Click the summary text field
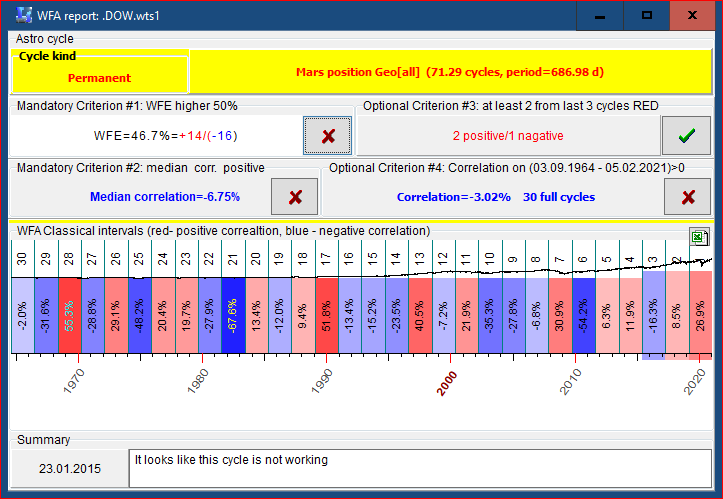Image resolution: width=723 pixels, height=499 pixels. point(420,468)
